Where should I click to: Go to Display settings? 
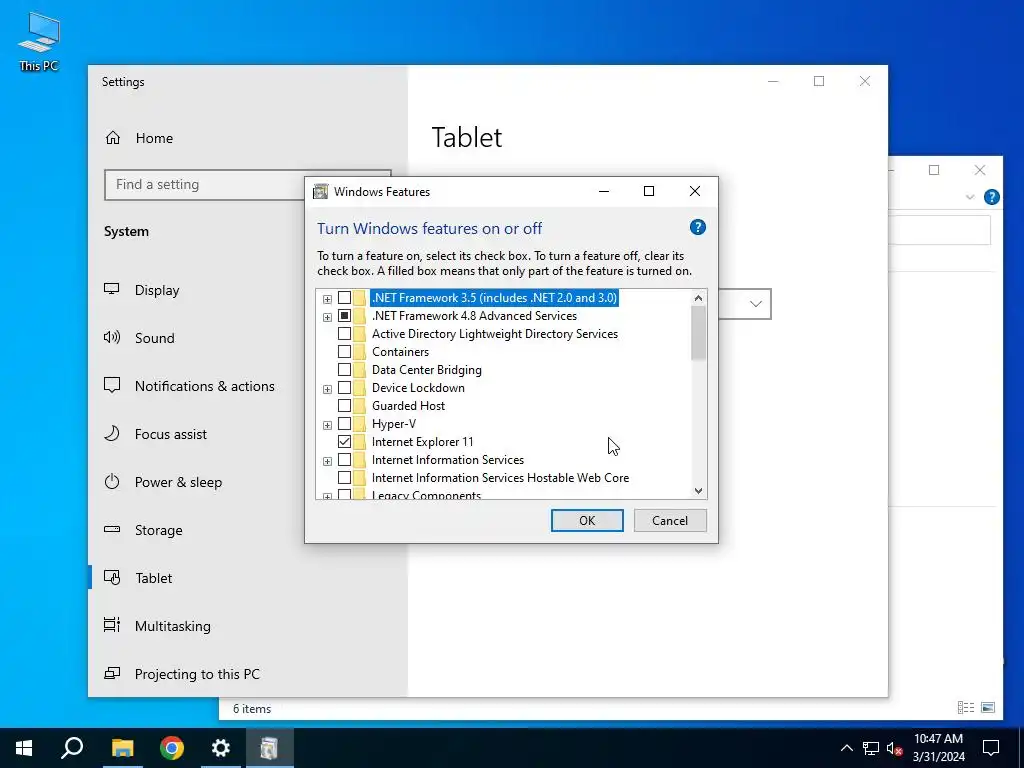[157, 290]
